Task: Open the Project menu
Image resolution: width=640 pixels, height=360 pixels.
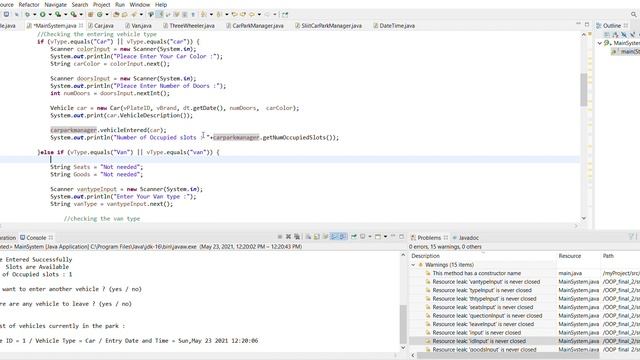Action: pyautogui.click(x=102, y=4)
